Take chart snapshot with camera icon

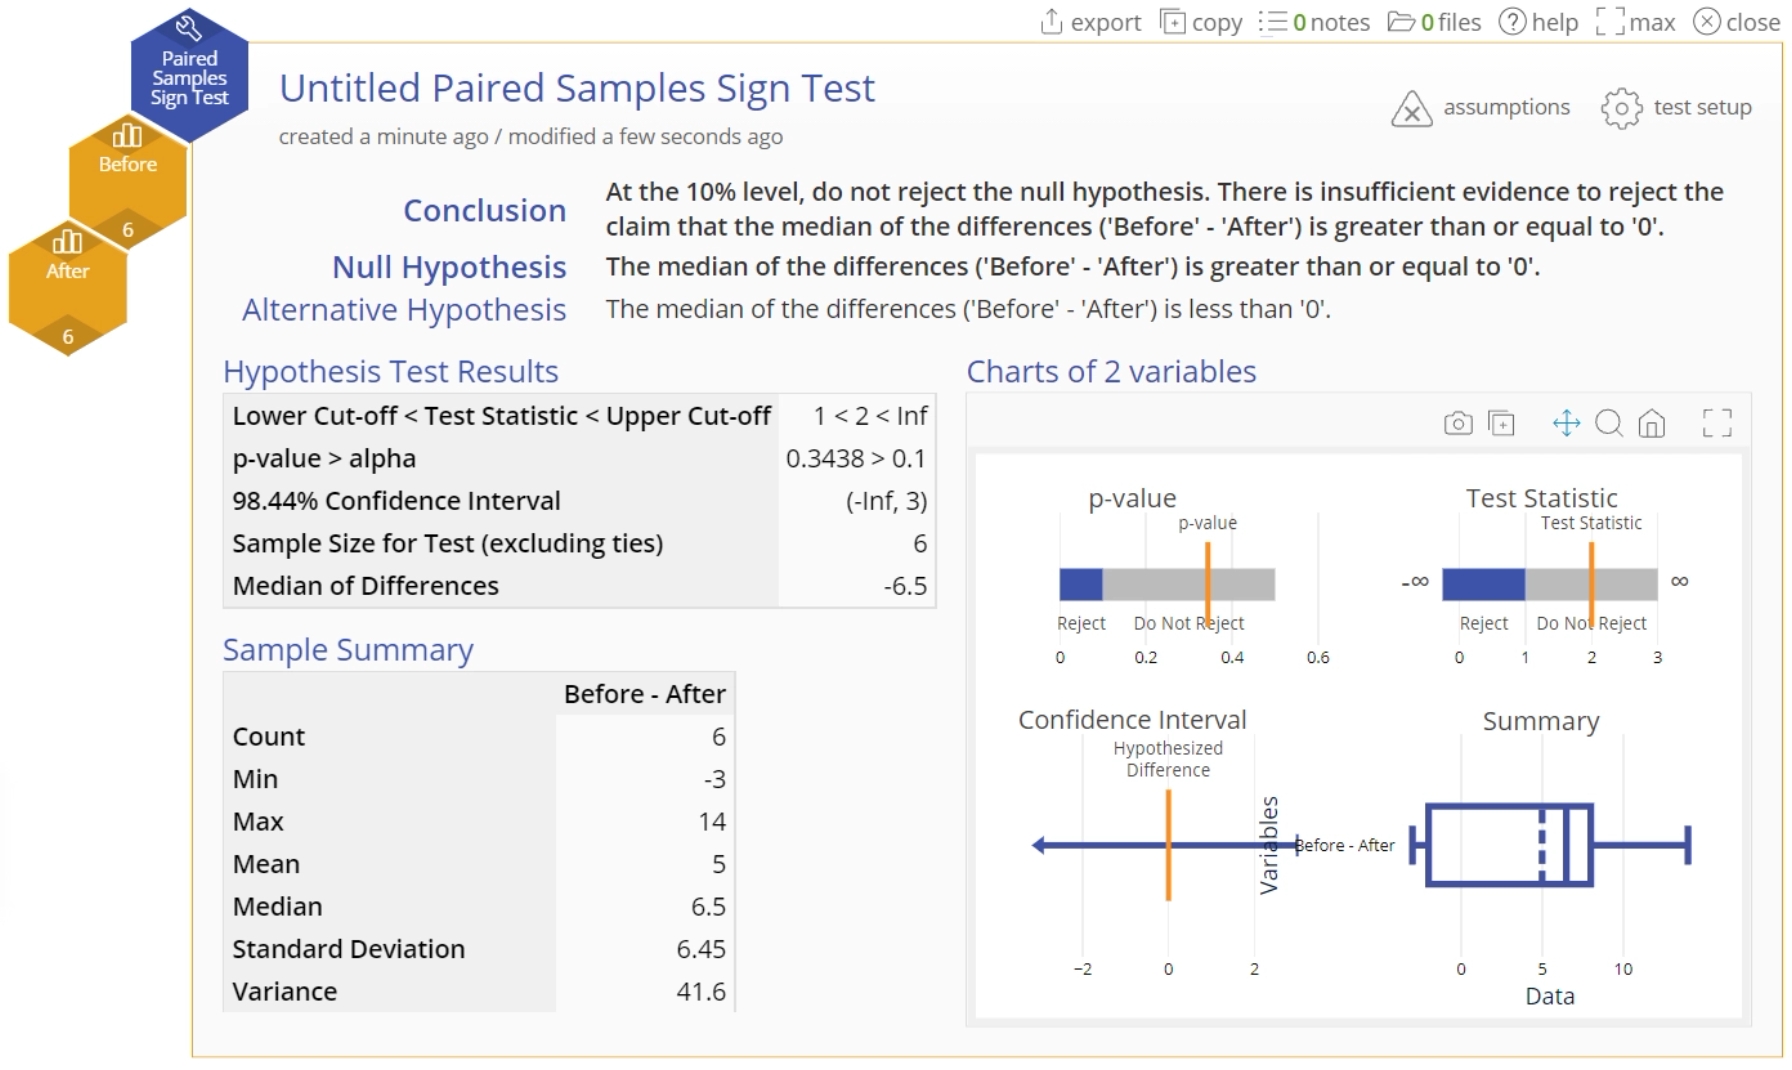point(1458,424)
